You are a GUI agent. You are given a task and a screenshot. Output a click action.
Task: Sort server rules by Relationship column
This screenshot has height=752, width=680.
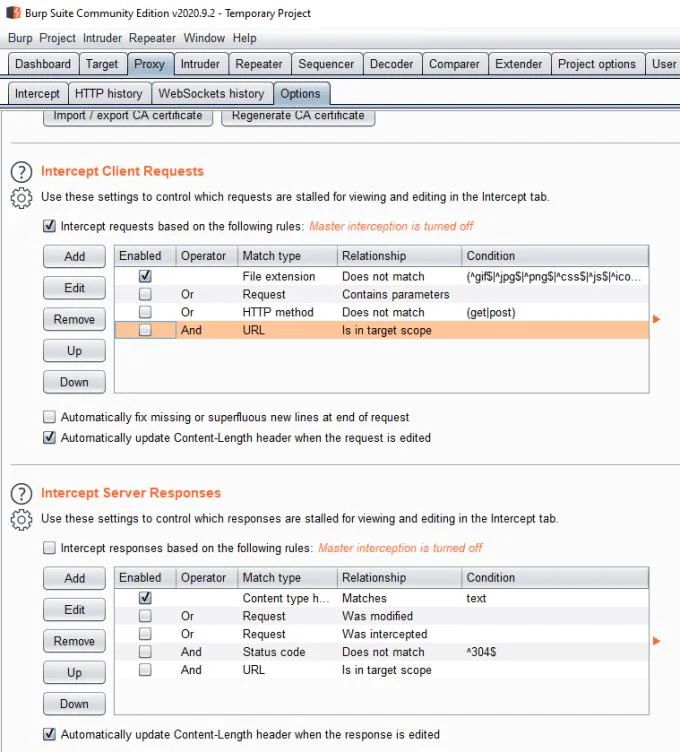(x=399, y=577)
